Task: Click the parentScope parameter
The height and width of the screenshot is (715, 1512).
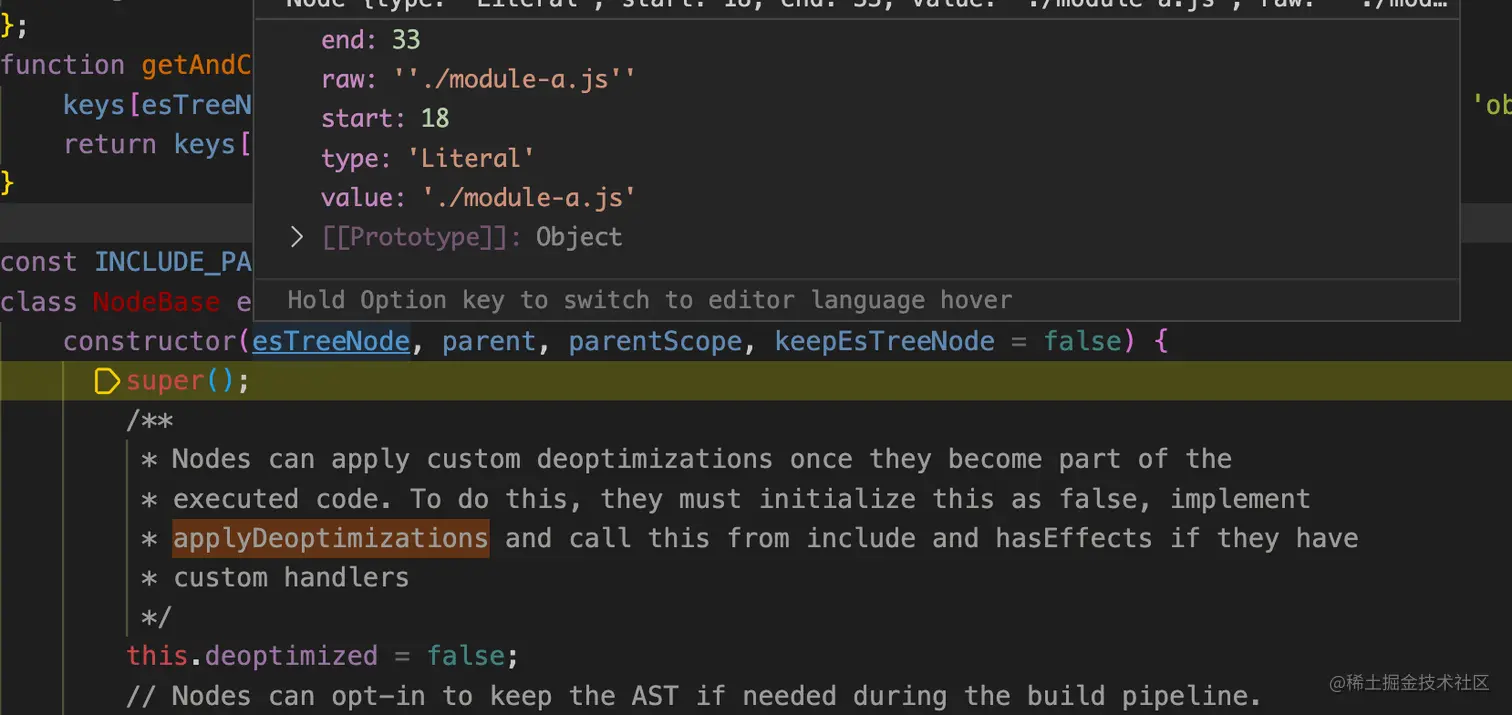Action: pyautogui.click(x=655, y=342)
